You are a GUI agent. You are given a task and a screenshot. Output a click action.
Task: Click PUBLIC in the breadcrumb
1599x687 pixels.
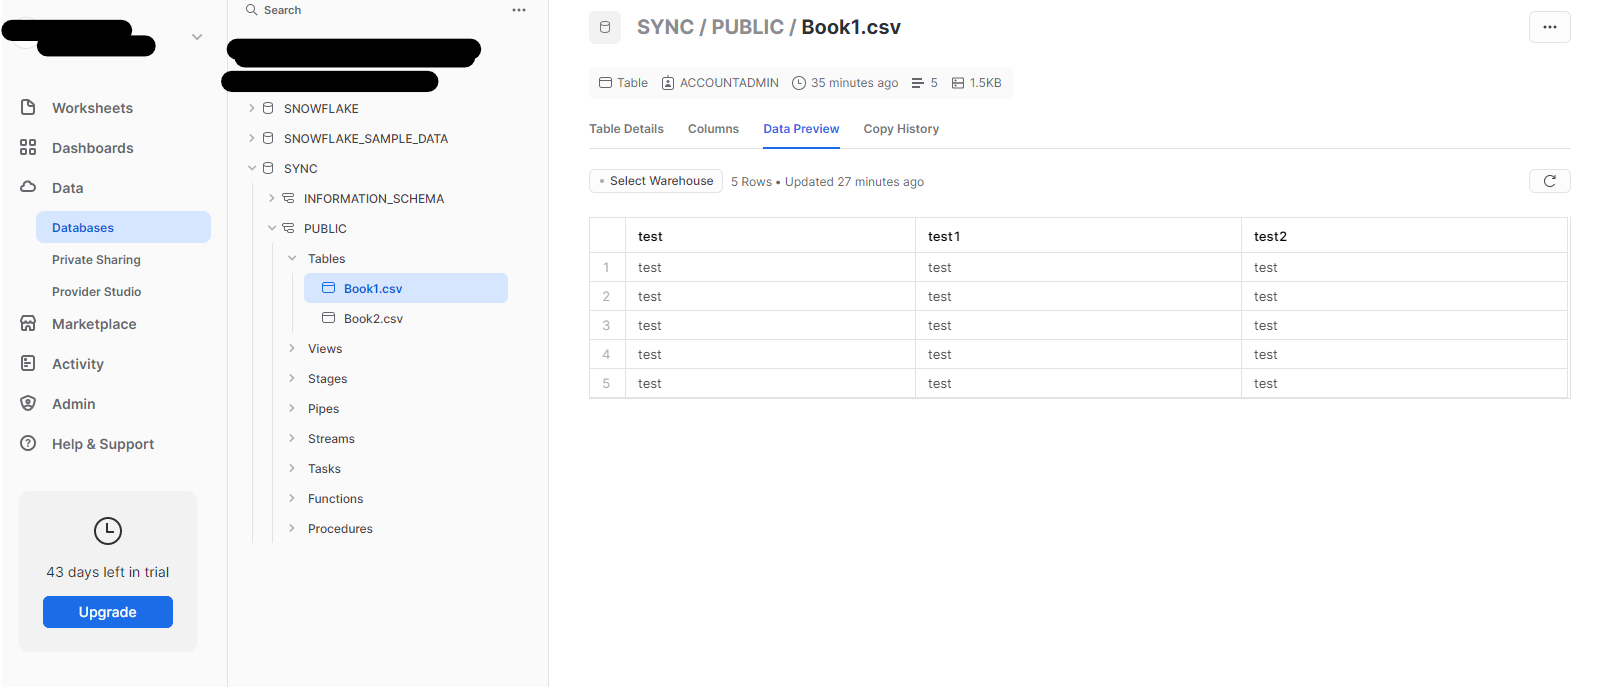pyautogui.click(x=747, y=27)
